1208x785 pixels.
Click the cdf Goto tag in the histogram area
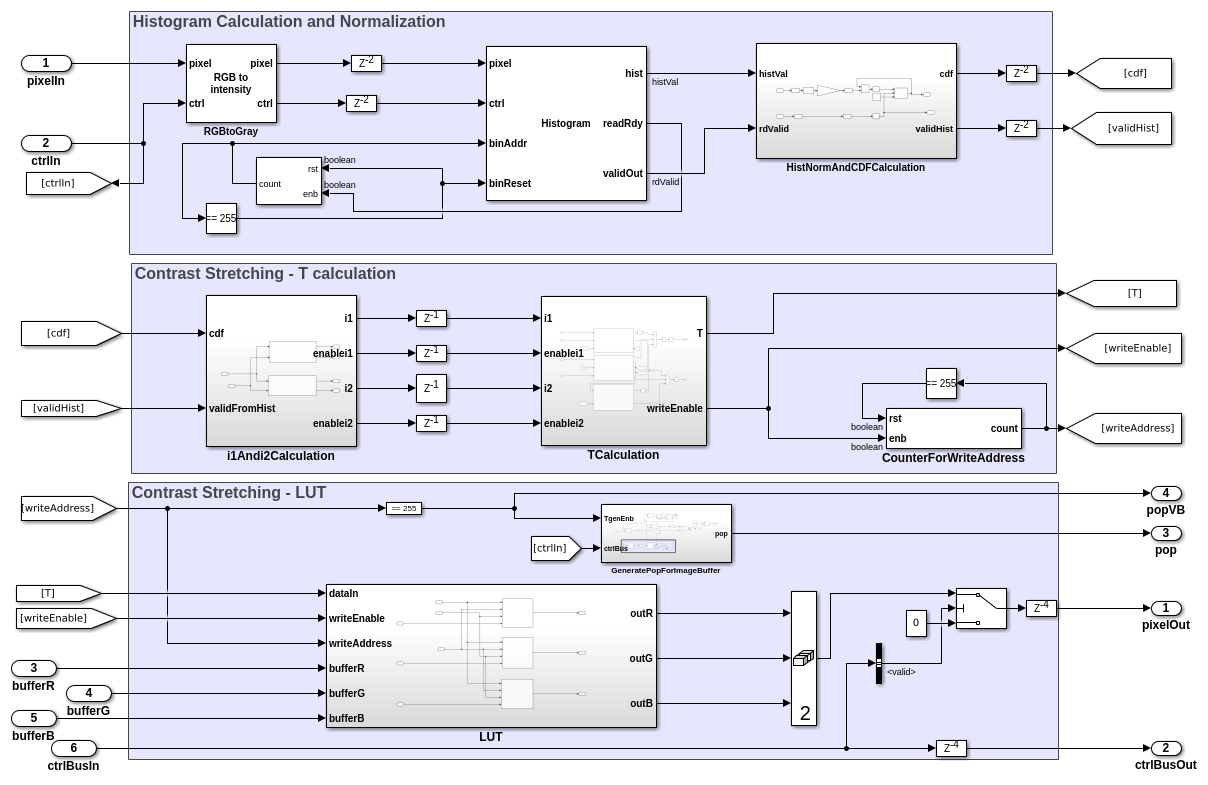pyautogui.click(x=1123, y=73)
